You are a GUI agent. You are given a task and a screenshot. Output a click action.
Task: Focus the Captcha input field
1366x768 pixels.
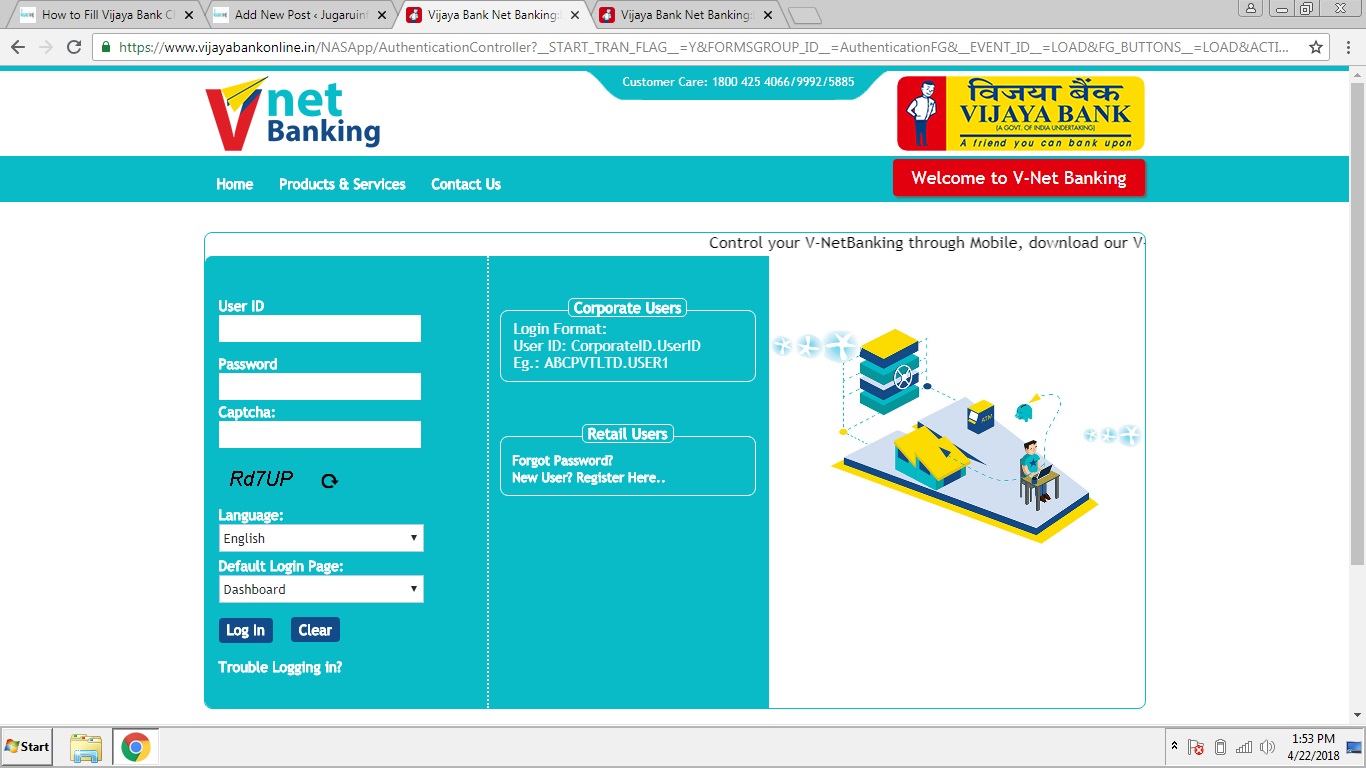tap(320, 434)
